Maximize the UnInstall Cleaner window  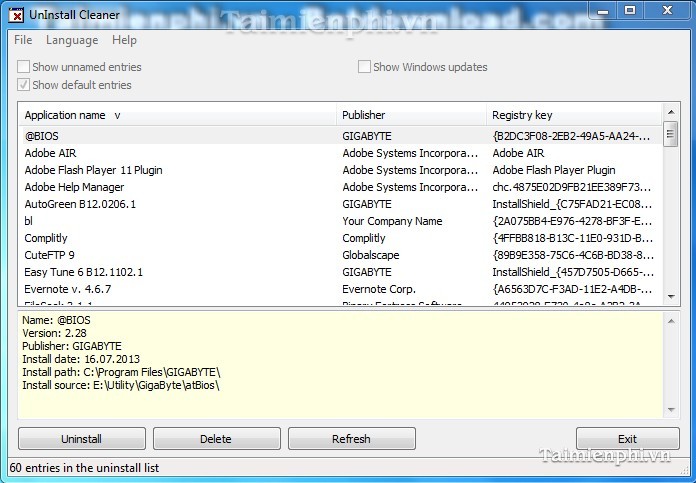pos(629,11)
